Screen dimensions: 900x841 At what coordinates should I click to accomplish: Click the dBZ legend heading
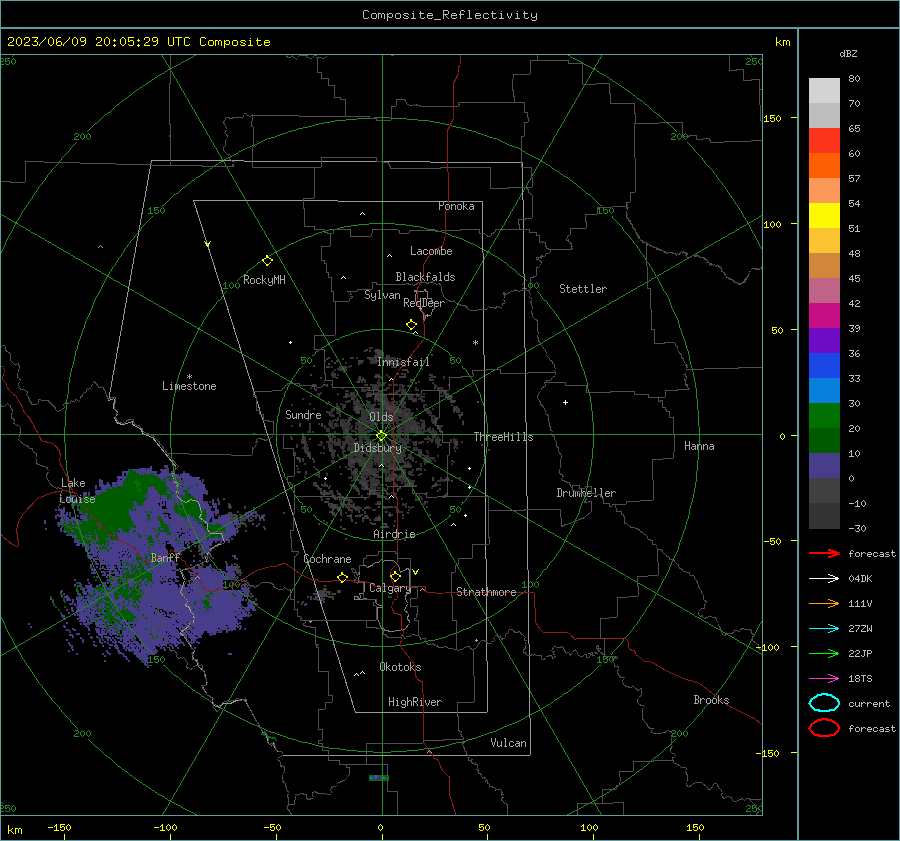click(848, 53)
